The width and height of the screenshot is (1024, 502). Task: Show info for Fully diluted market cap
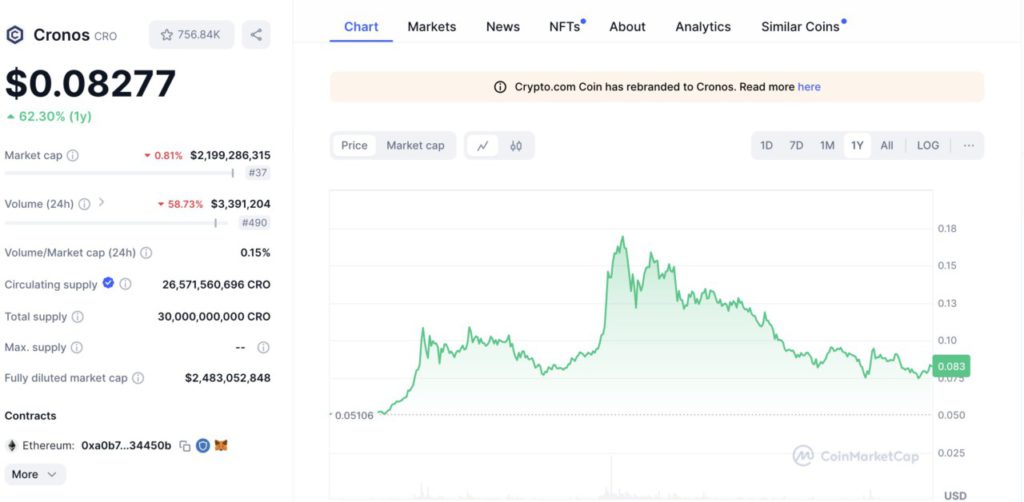click(138, 378)
